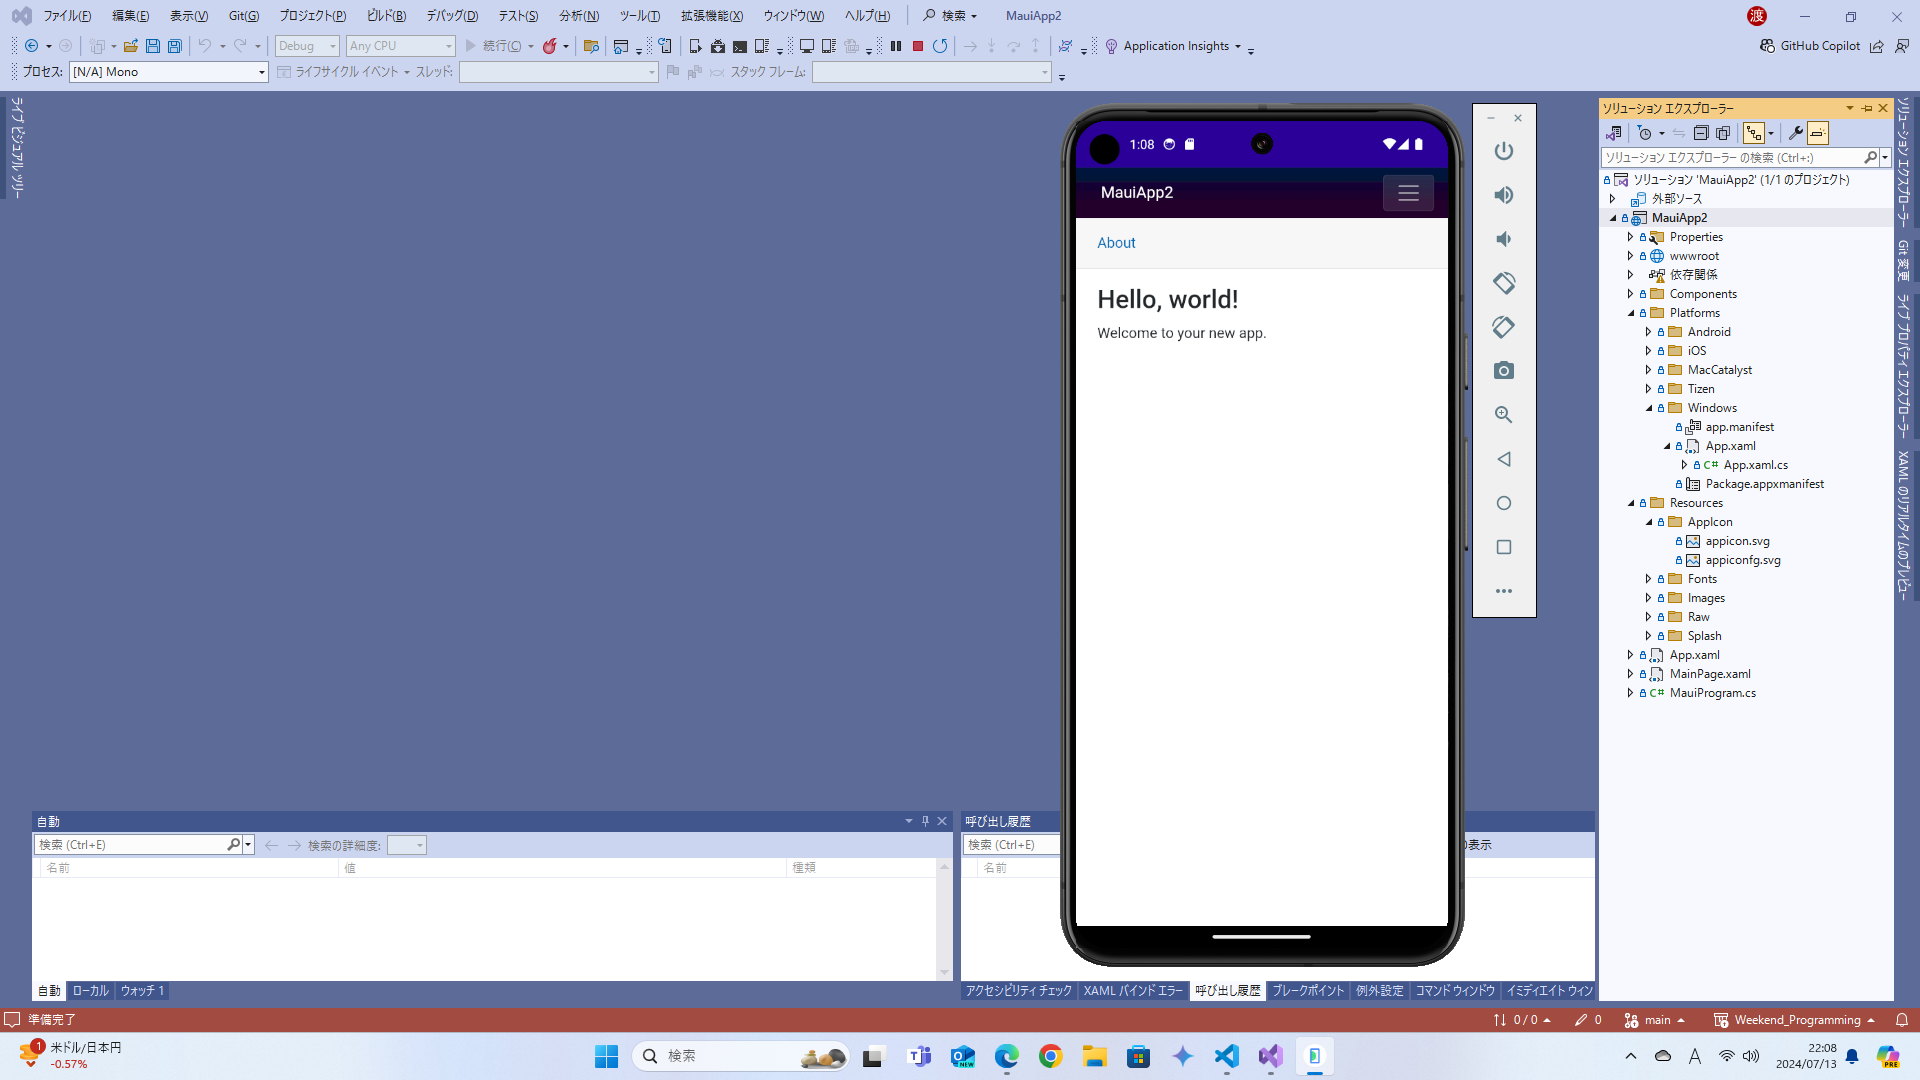Save all files using the toolbar
1920x1080 pixels.
174,46
